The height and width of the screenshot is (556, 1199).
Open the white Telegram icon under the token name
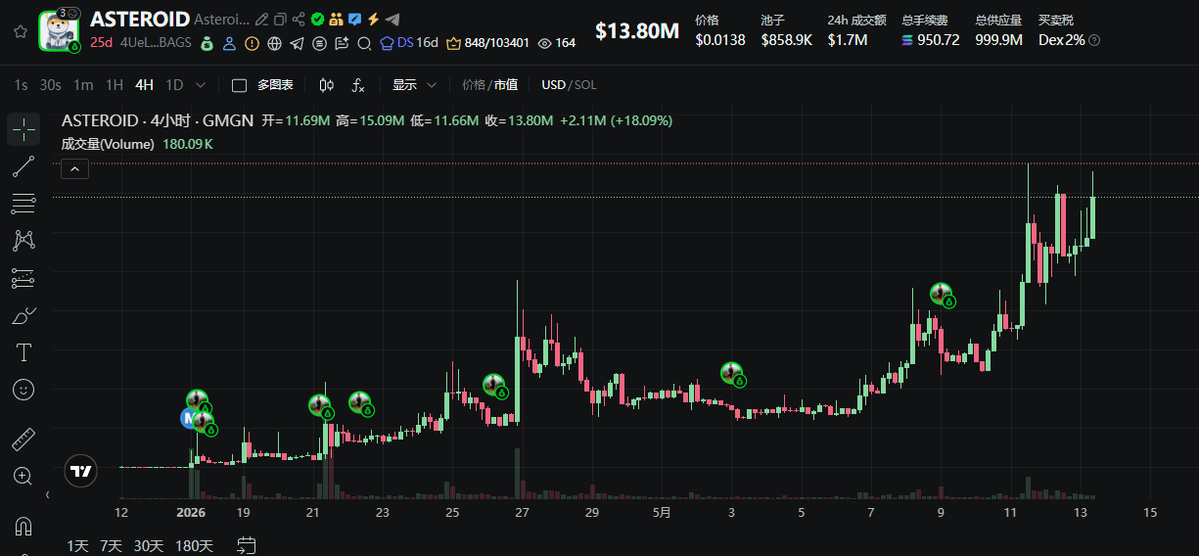pos(297,44)
